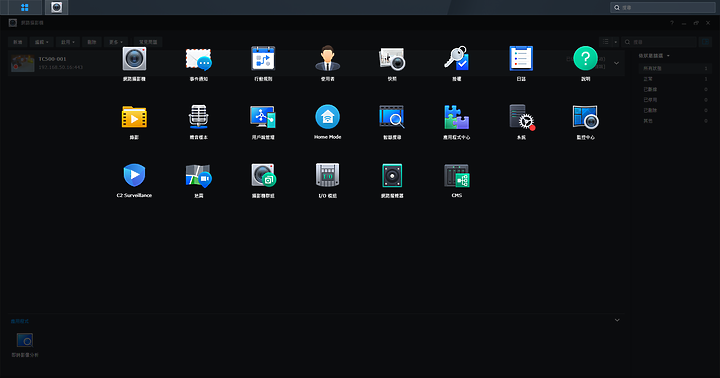Open the Map (地圖) icon

[x=198, y=175]
